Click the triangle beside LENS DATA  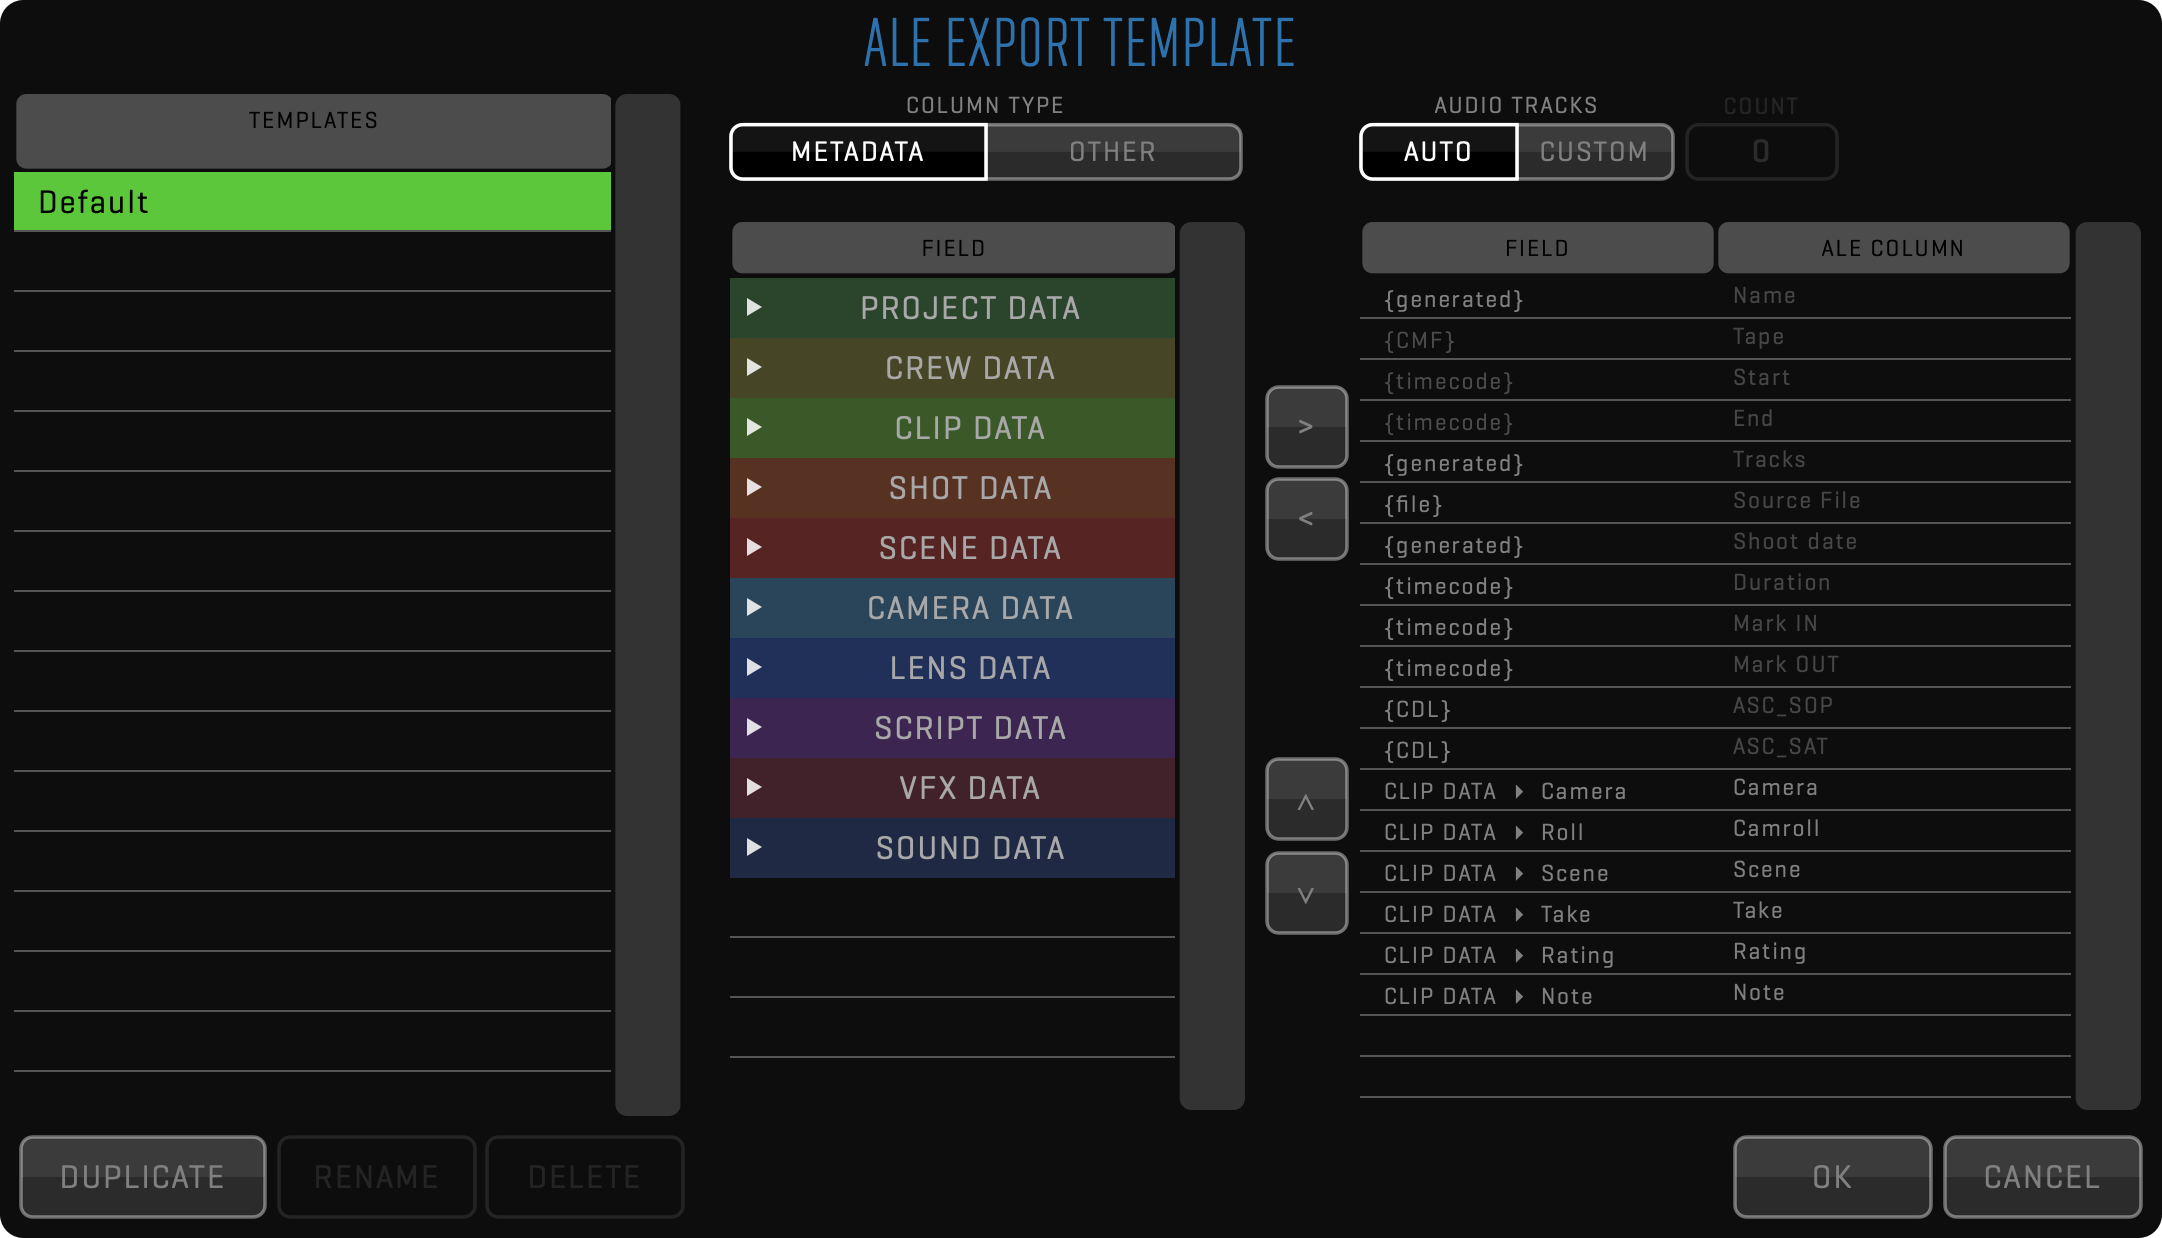point(754,667)
